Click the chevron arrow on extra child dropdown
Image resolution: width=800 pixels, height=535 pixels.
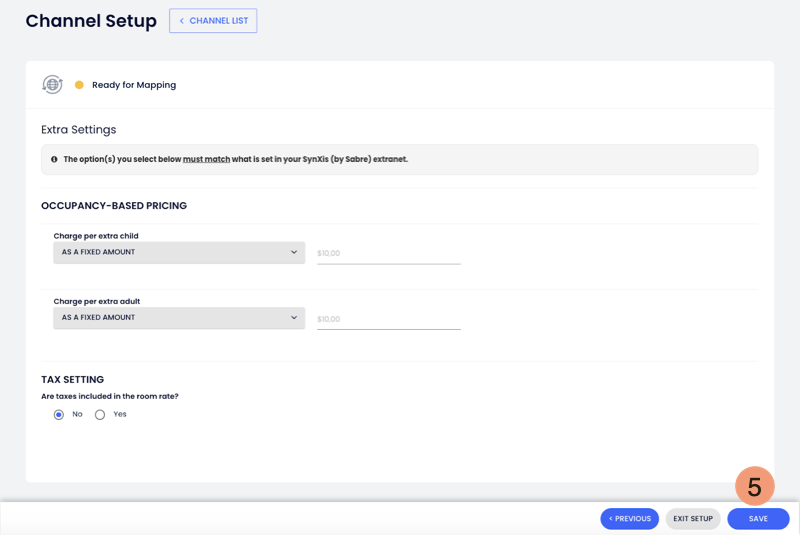click(x=294, y=252)
